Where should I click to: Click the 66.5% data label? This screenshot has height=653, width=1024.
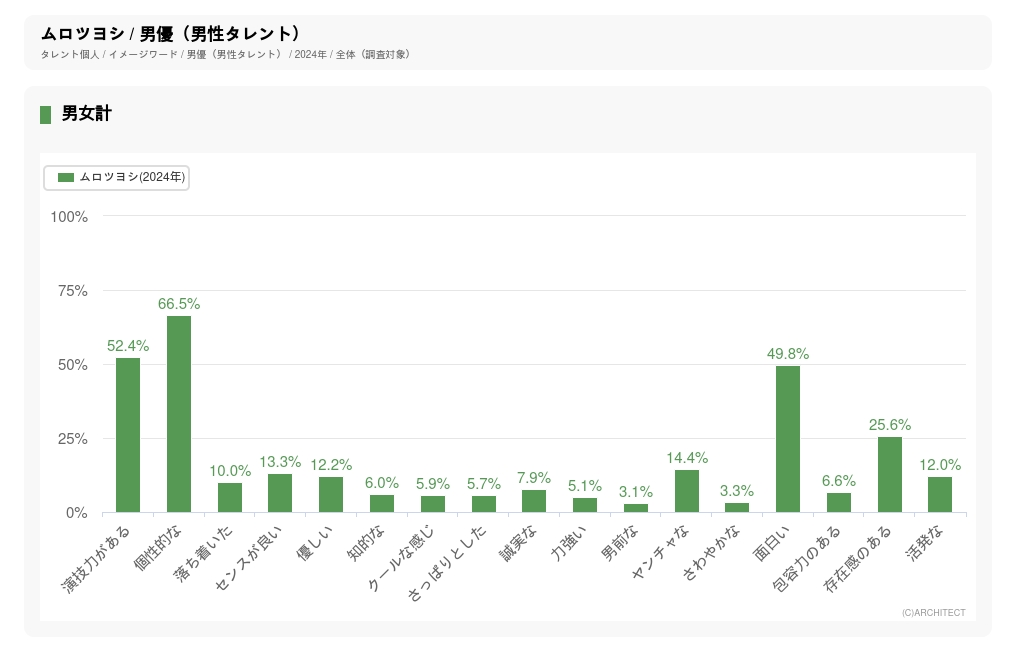[179, 304]
